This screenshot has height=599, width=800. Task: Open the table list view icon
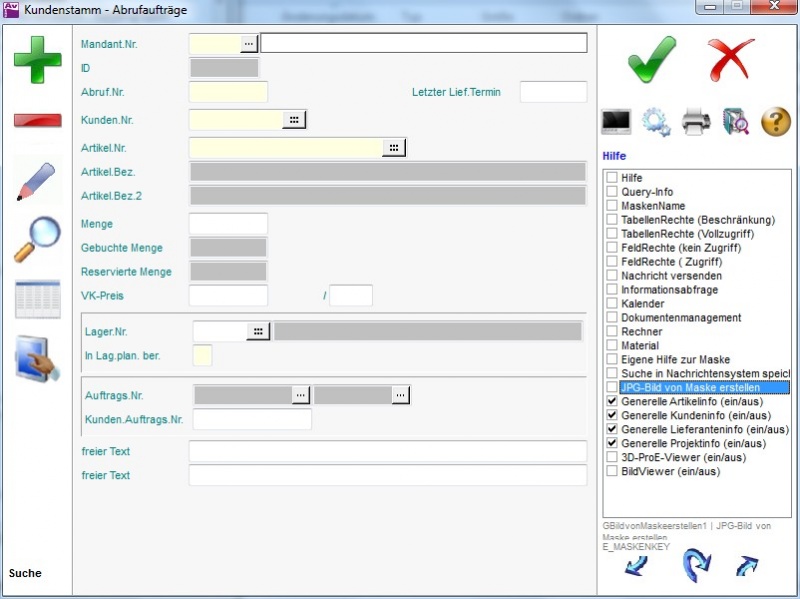37,300
